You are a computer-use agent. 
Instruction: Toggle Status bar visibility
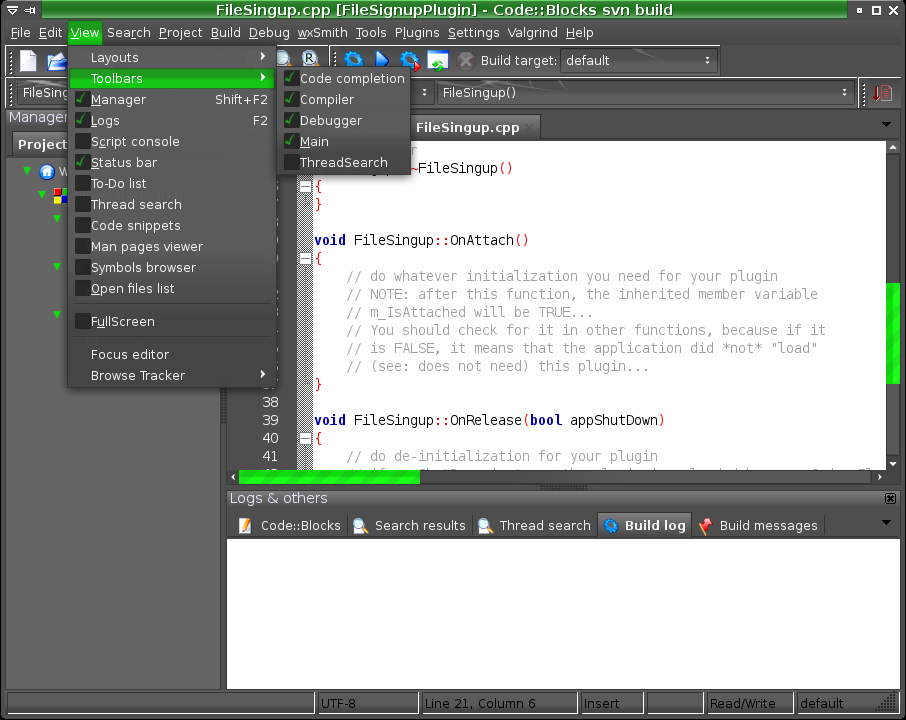point(172,162)
